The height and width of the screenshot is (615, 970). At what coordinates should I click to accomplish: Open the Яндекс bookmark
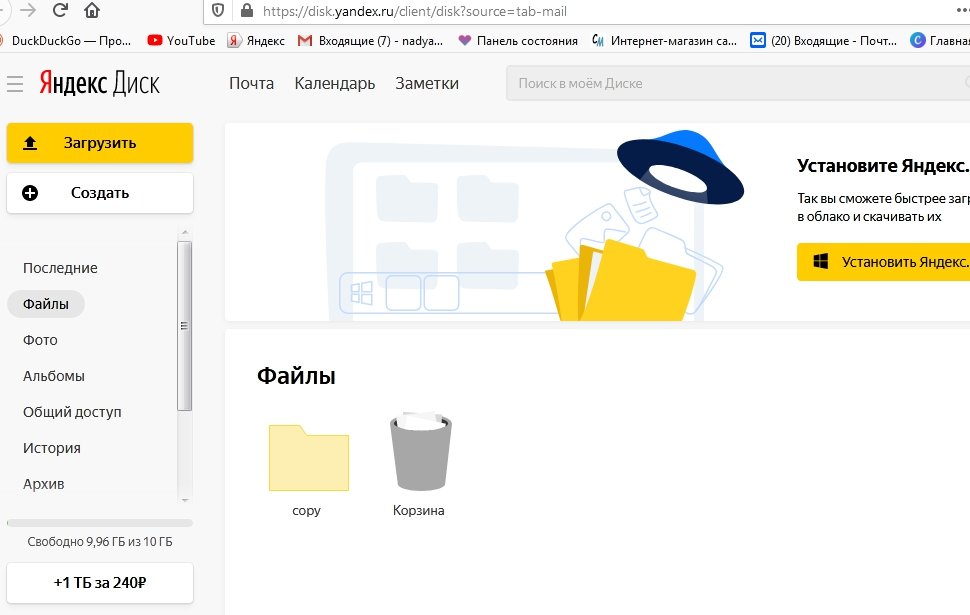pos(256,41)
